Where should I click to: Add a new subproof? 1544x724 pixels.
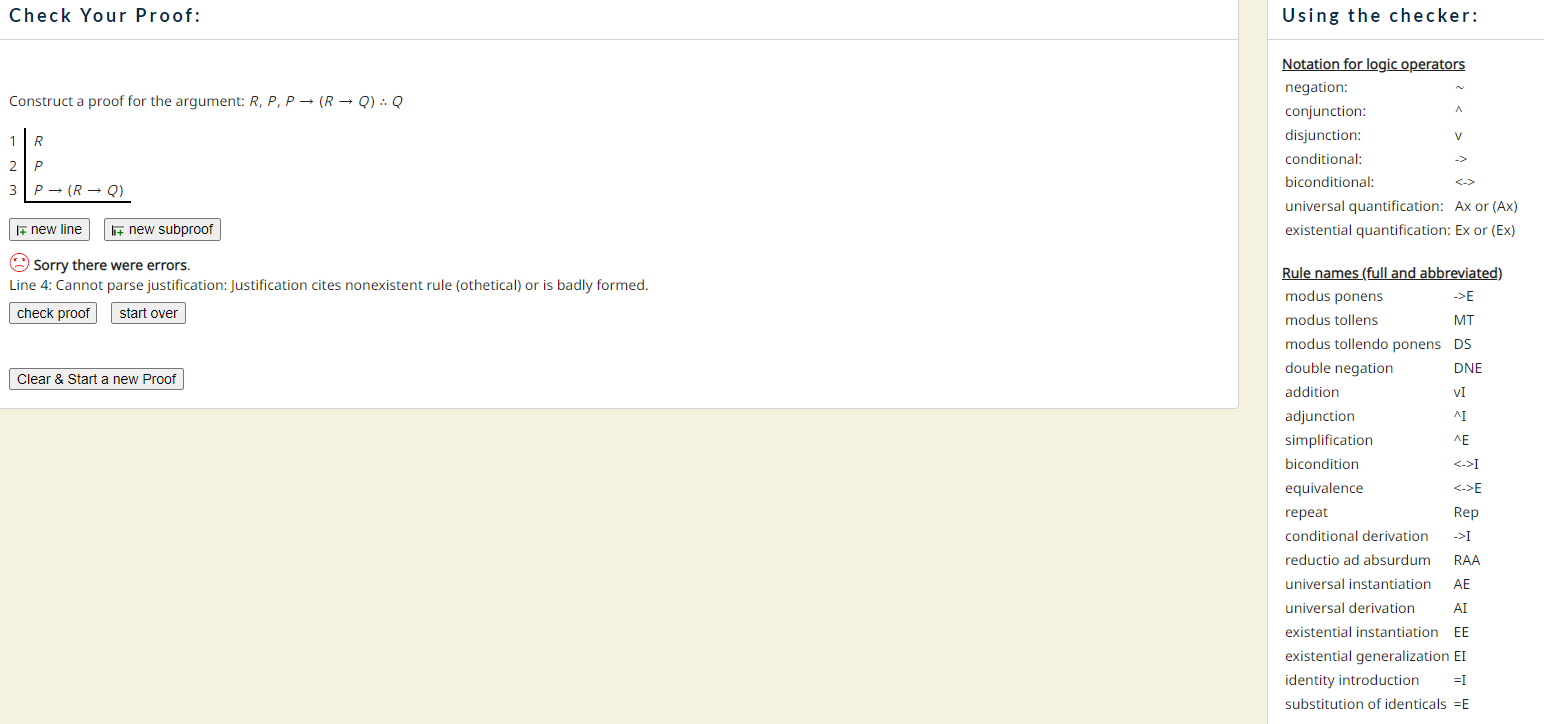162,230
